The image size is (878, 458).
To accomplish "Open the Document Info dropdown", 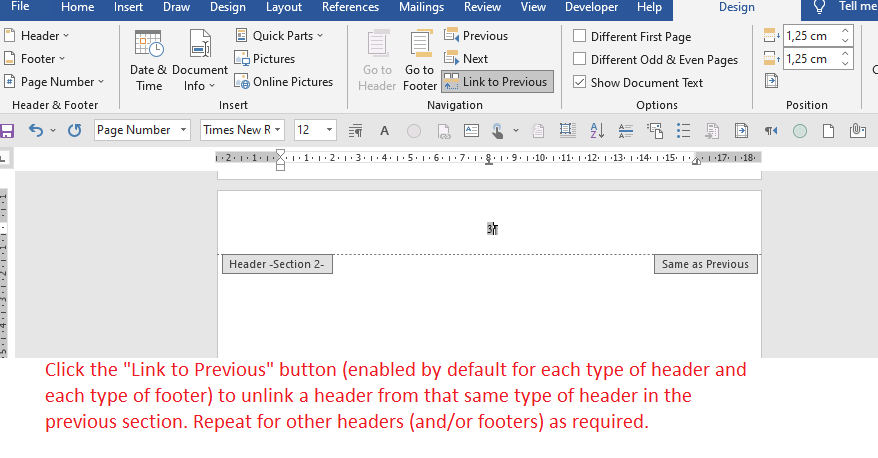I will (x=200, y=62).
